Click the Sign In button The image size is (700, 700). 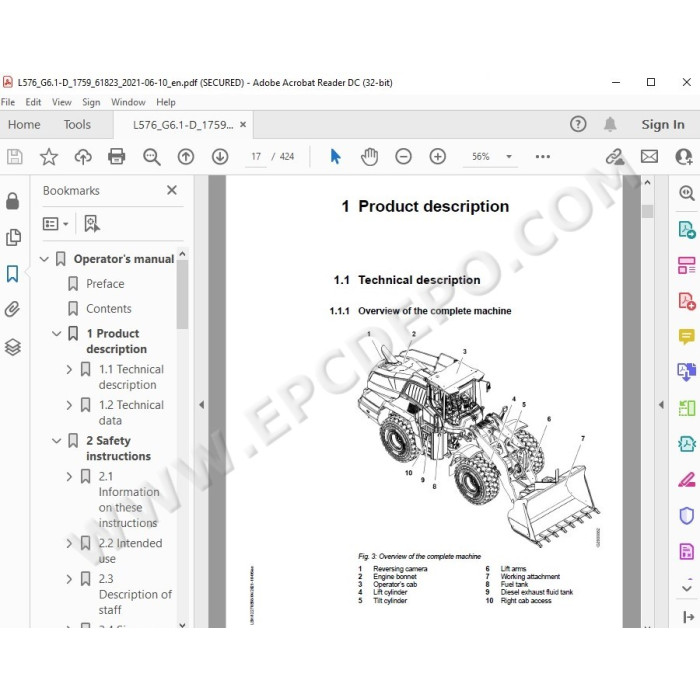(x=662, y=125)
